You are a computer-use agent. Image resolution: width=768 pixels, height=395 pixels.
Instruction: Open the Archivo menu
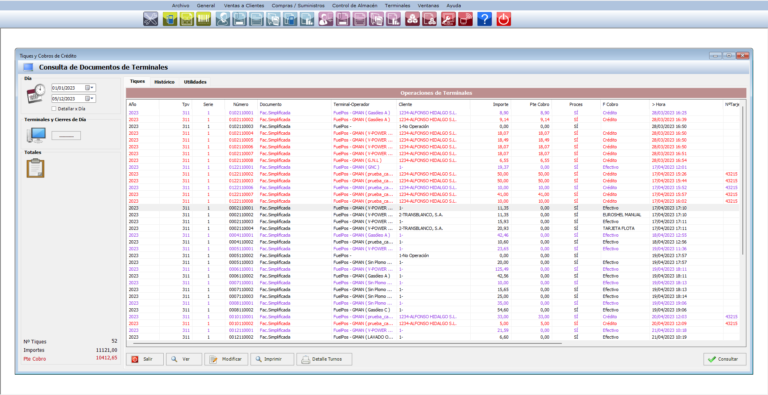(180, 5)
